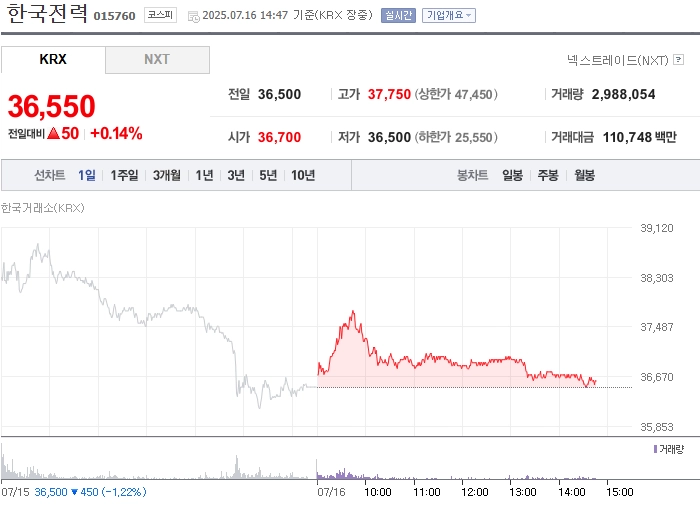
Task: Toggle the 실시간 real-time badge
Action: click(398, 15)
